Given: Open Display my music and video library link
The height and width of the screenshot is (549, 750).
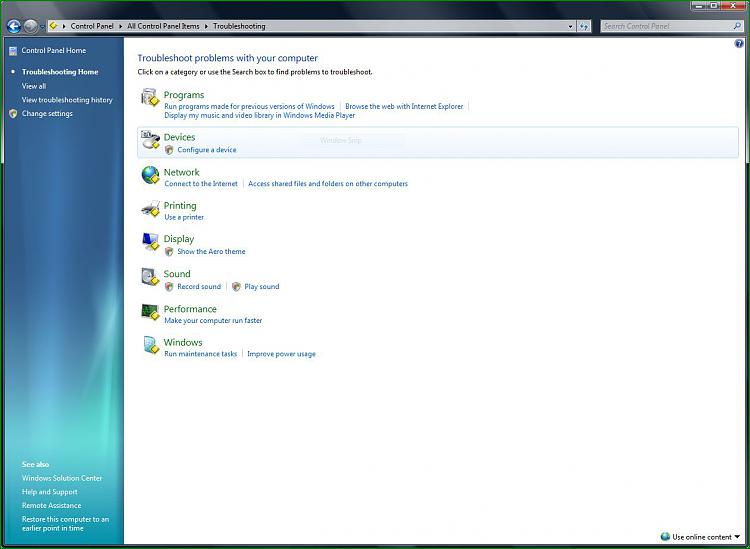Looking at the screenshot, I should (x=260, y=115).
